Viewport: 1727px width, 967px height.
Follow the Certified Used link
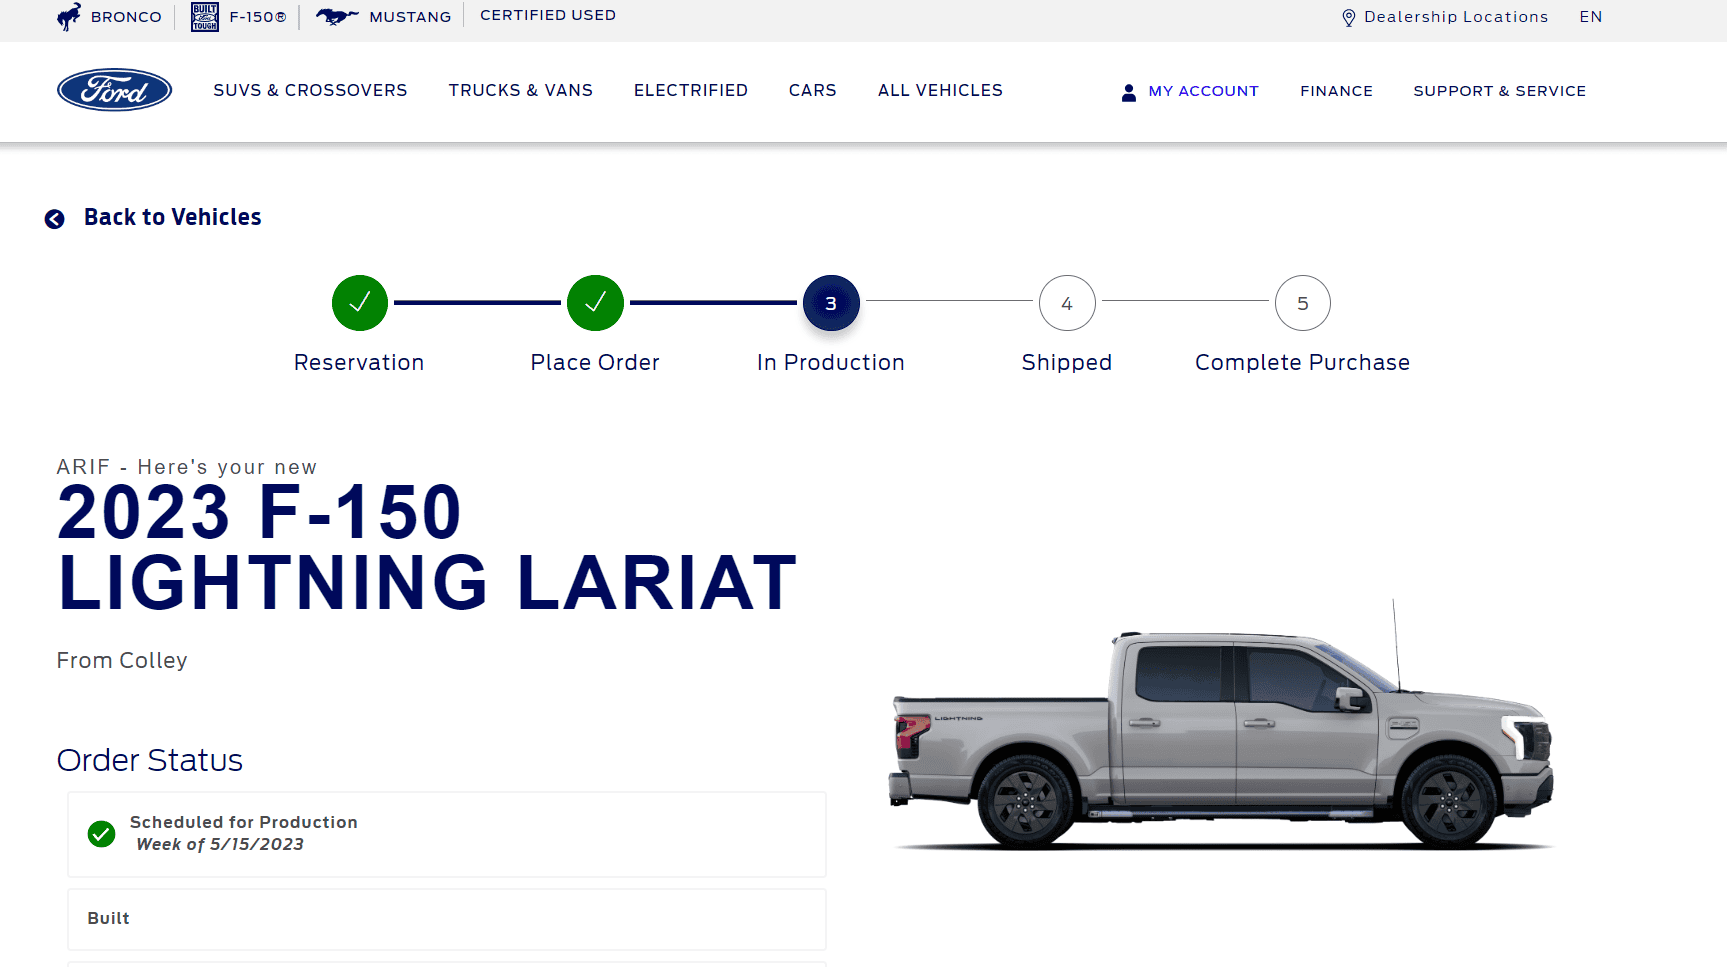pyautogui.click(x=548, y=16)
